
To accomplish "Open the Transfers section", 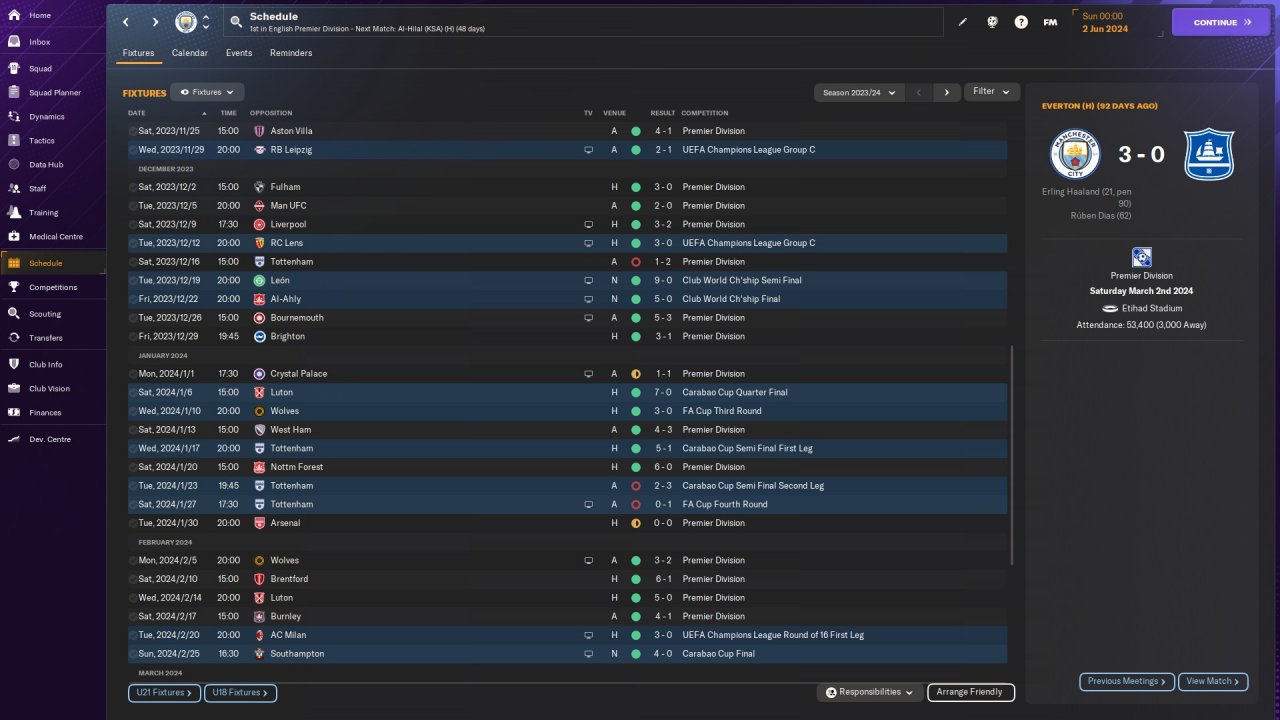I will [46, 338].
